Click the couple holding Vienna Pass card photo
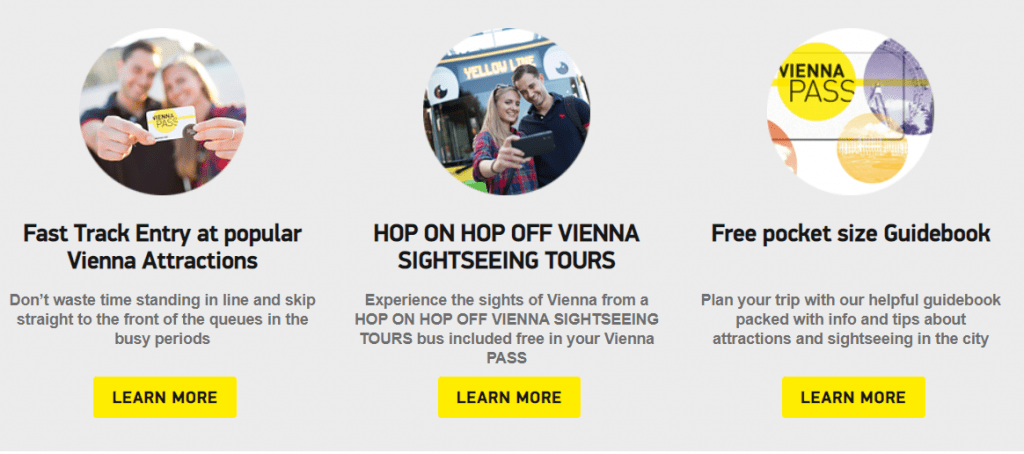 [x=163, y=112]
